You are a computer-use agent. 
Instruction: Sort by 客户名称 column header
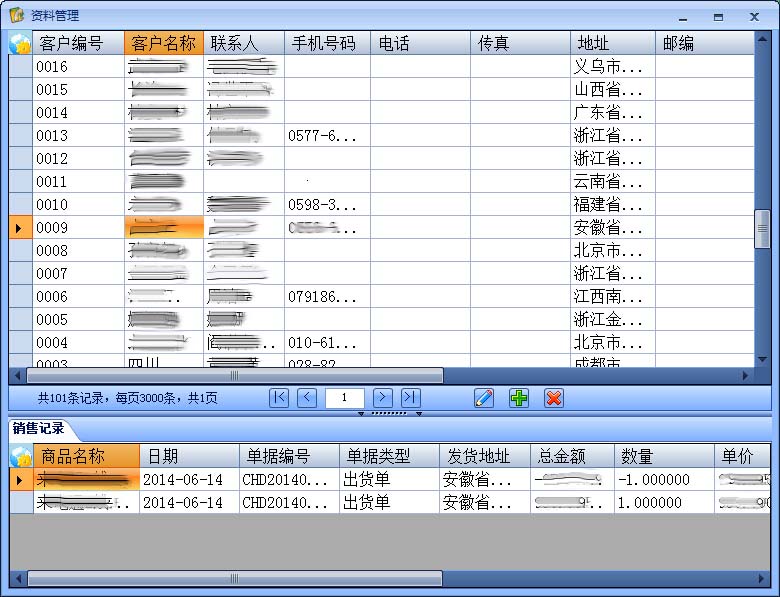point(164,43)
